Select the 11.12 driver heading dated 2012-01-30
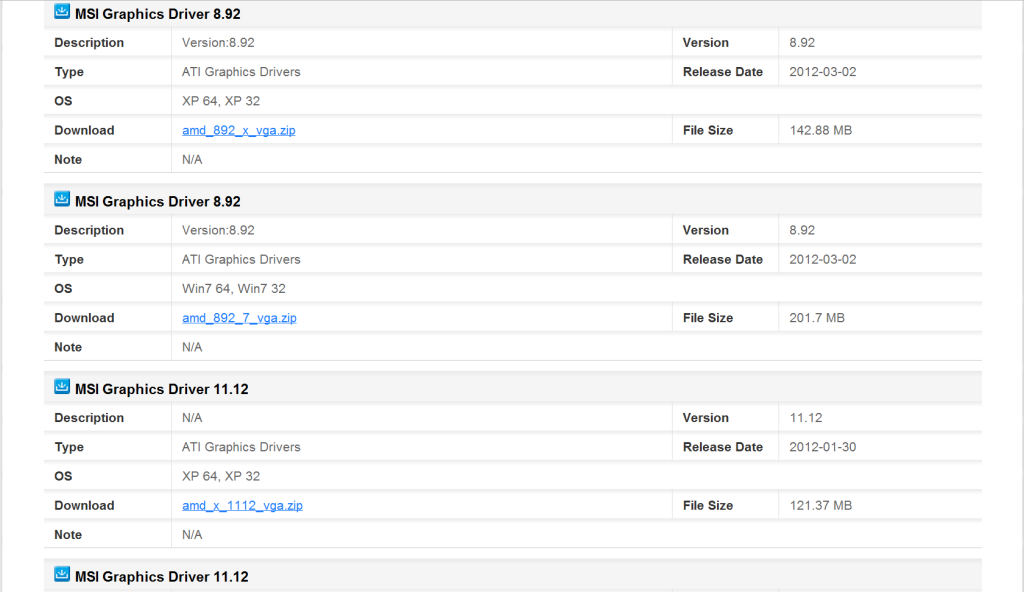The image size is (1024, 592). (x=161, y=389)
